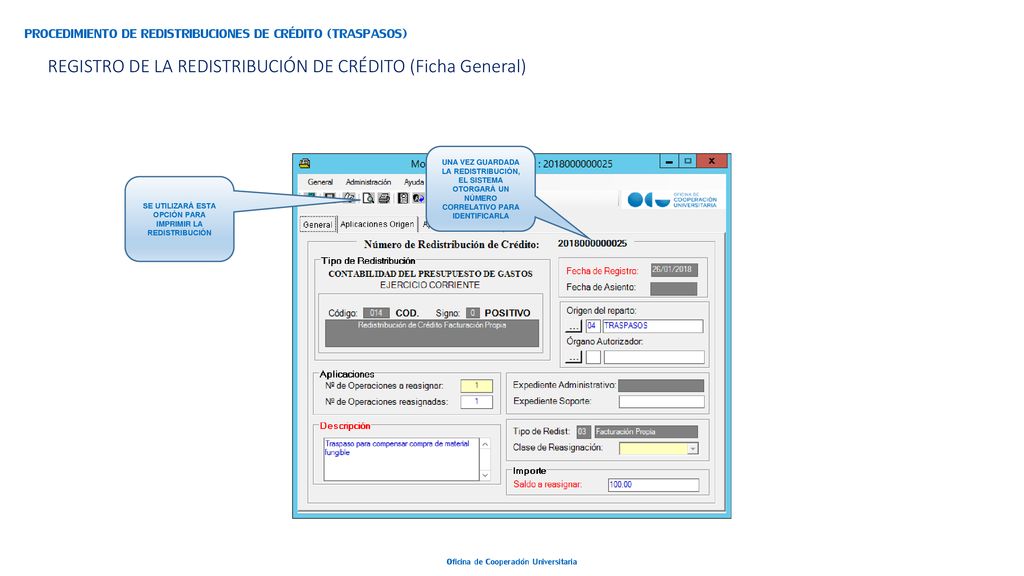Click the printer icon in the toolbar
This screenshot has height=576, width=1024.
[384, 198]
